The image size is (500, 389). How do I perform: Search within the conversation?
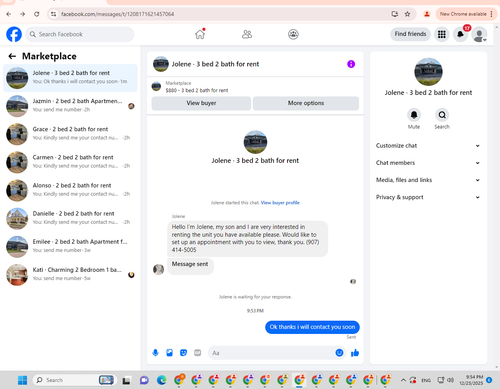[x=442, y=115]
